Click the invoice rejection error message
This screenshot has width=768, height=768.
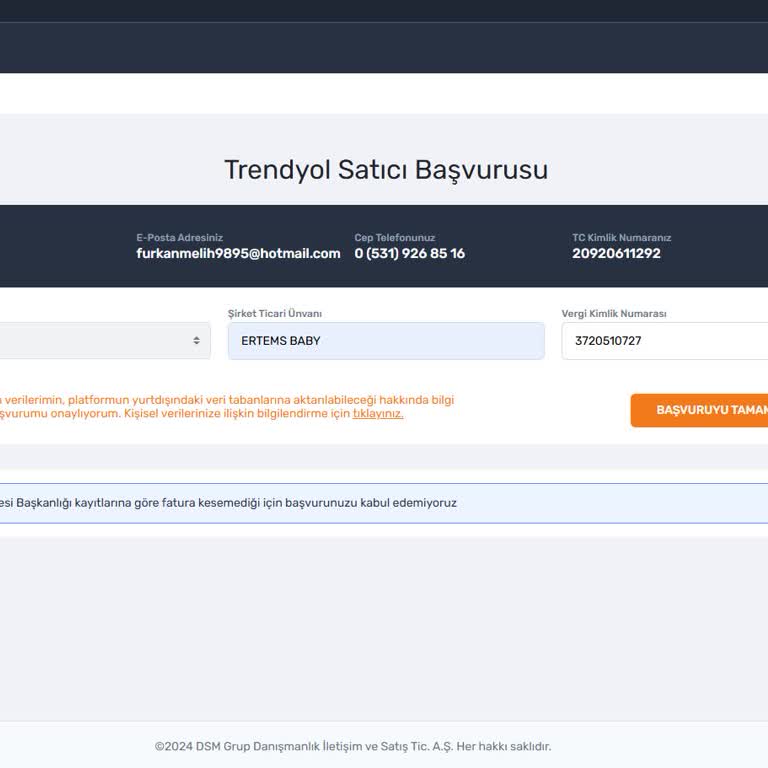click(228, 503)
